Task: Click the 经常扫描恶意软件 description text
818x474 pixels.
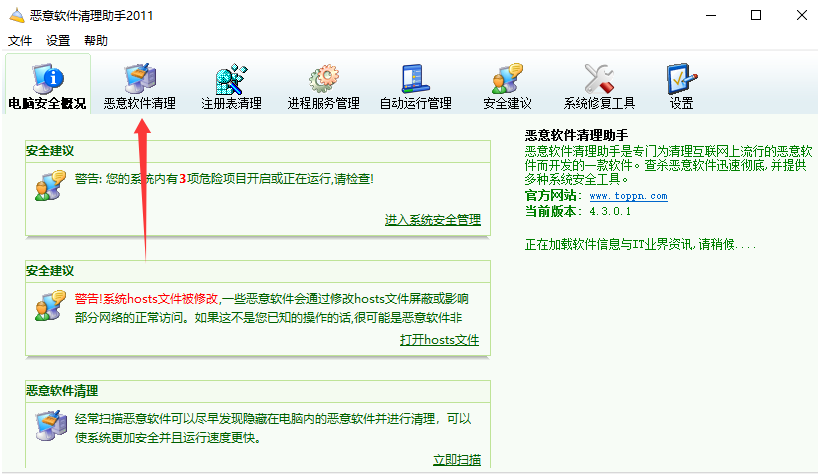Action: tap(273, 428)
